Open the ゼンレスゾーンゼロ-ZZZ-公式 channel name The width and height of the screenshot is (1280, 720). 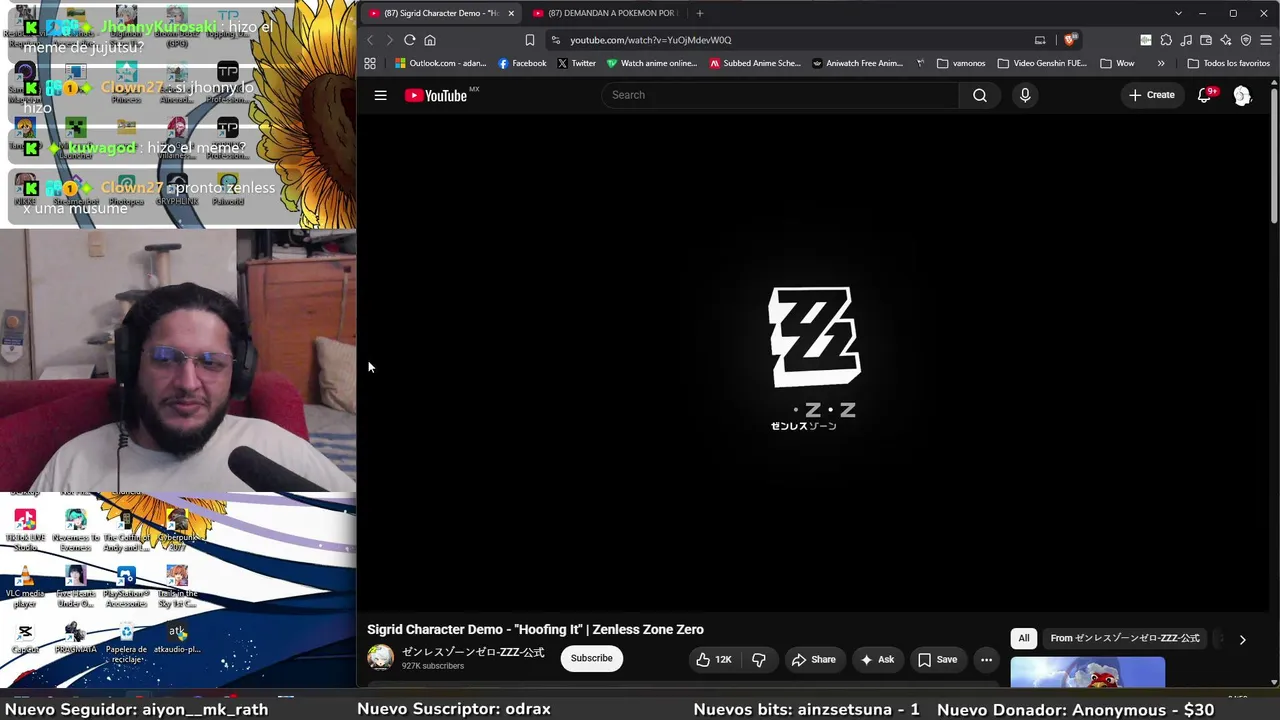coord(473,652)
